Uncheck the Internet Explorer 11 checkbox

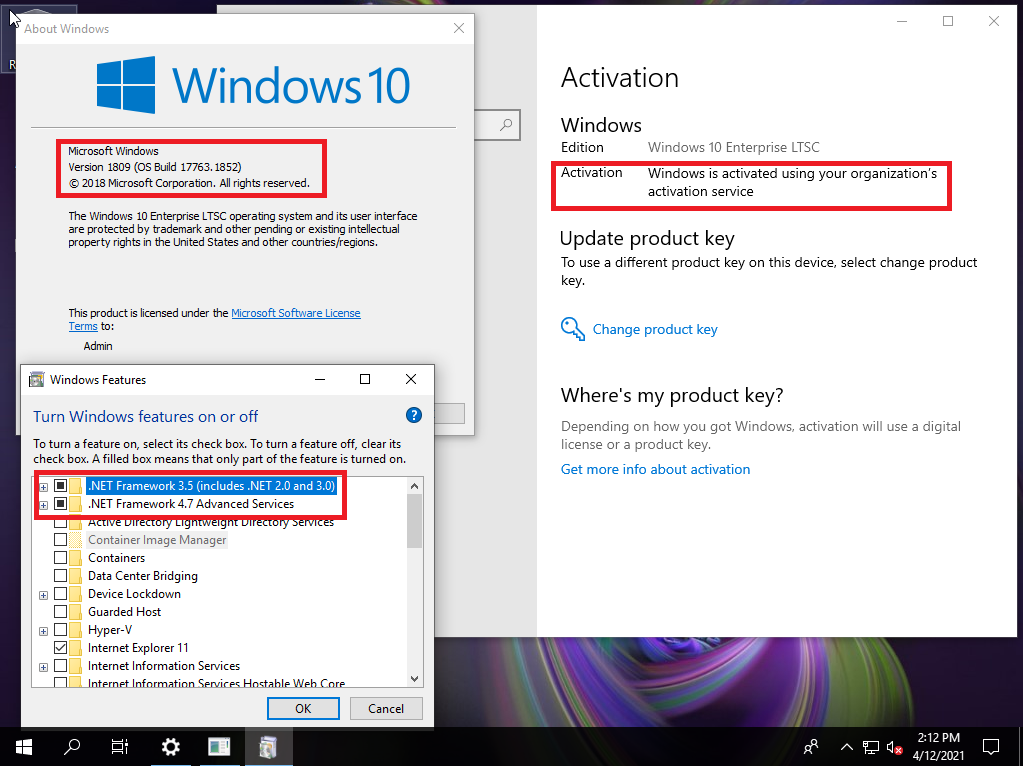pyautogui.click(x=60, y=648)
